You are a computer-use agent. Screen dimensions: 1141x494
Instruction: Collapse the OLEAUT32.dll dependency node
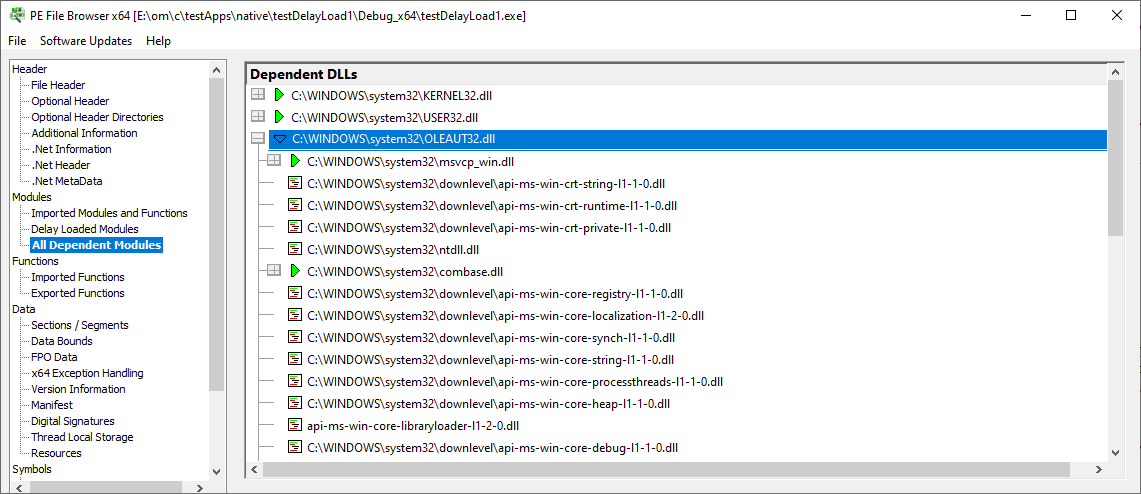click(x=258, y=138)
